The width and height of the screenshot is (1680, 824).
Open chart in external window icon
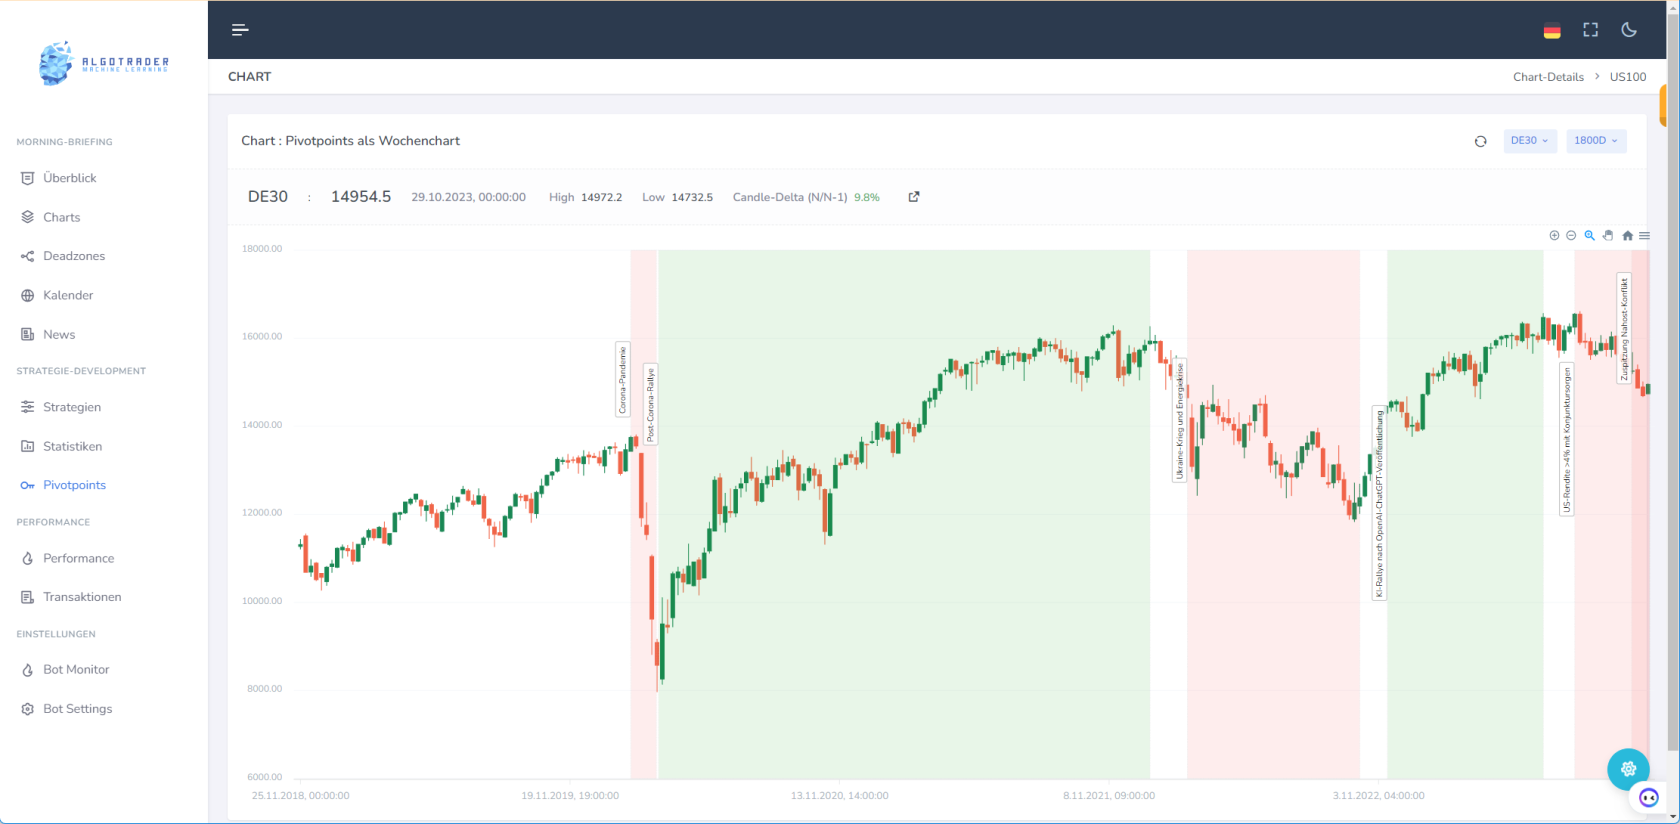[914, 197]
